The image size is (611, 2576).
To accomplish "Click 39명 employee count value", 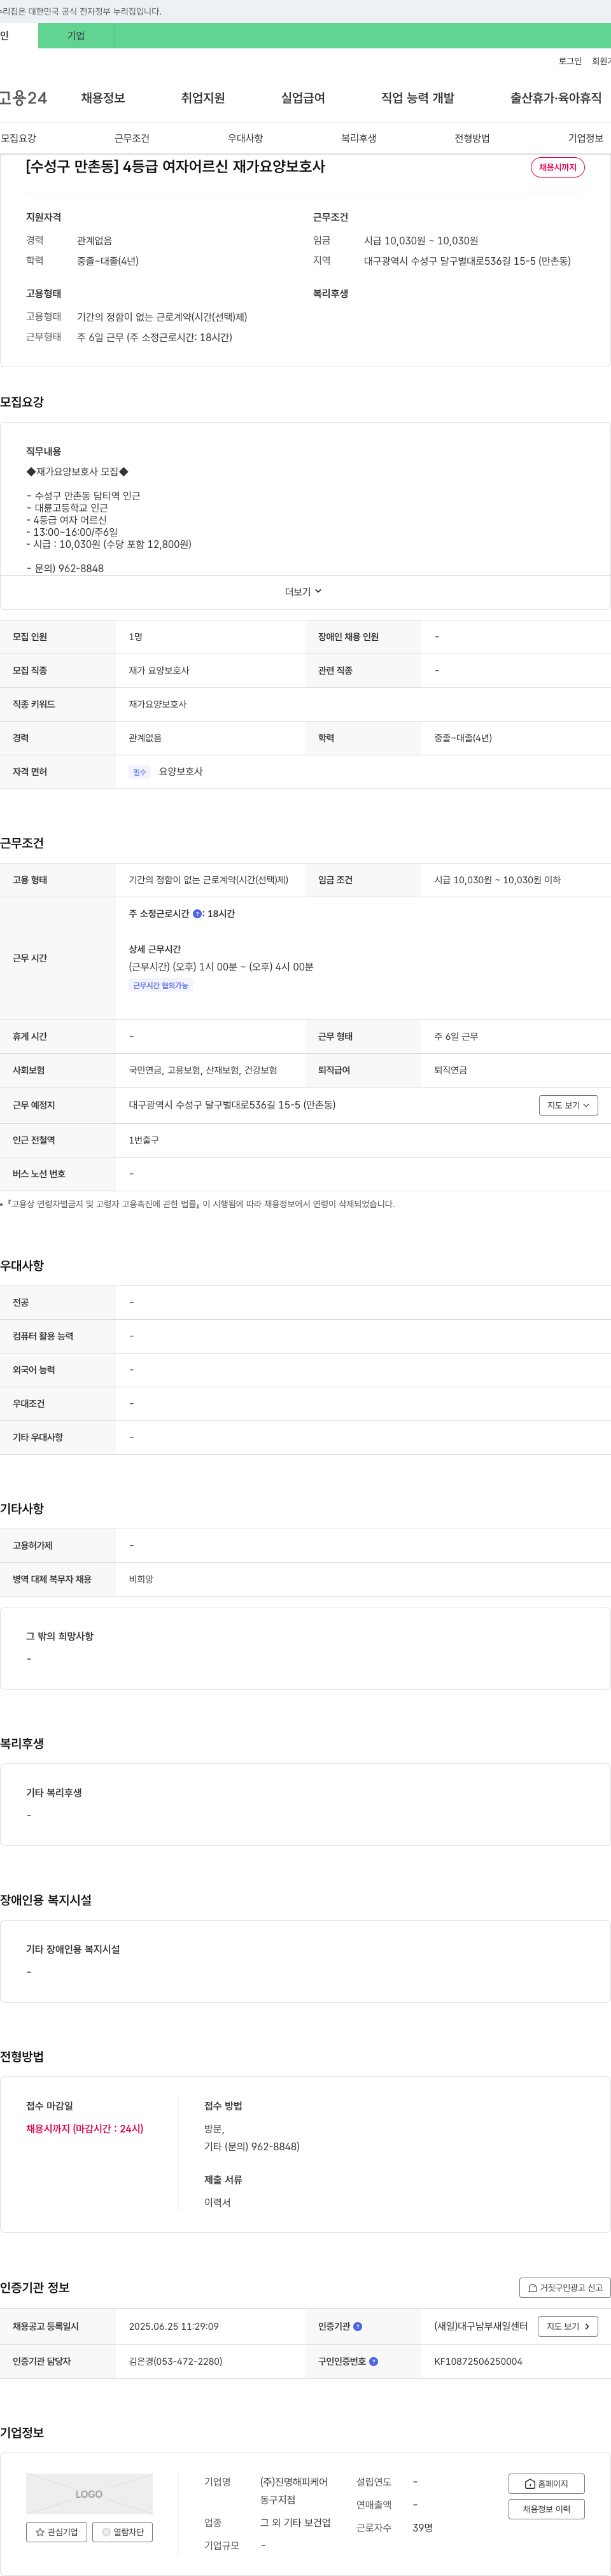I will pos(422,2527).
